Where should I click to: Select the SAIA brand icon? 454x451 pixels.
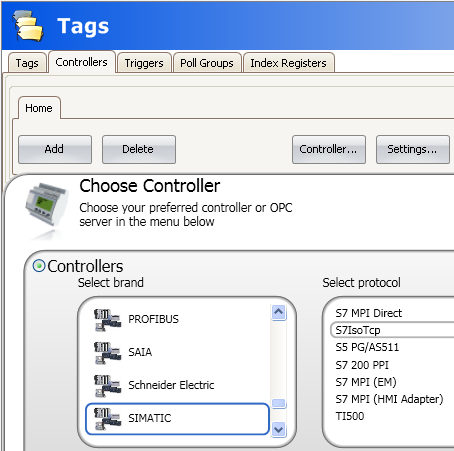[107, 353]
